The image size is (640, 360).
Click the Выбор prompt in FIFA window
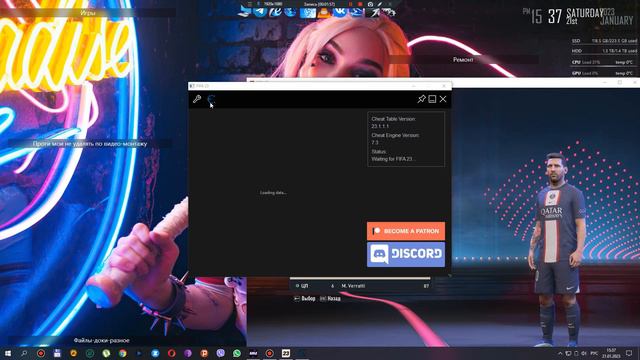click(x=304, y=299)
